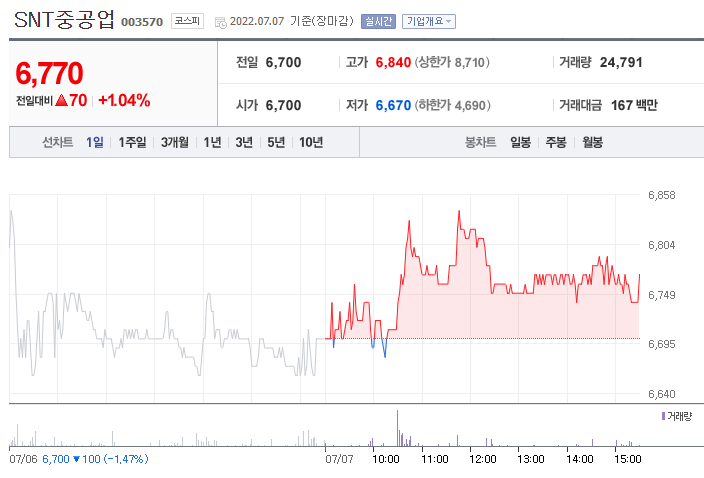The height and width of the screenshot is (478, 704).
Task: Switch to 주봉 candle chart
Action: click(556, 142)
